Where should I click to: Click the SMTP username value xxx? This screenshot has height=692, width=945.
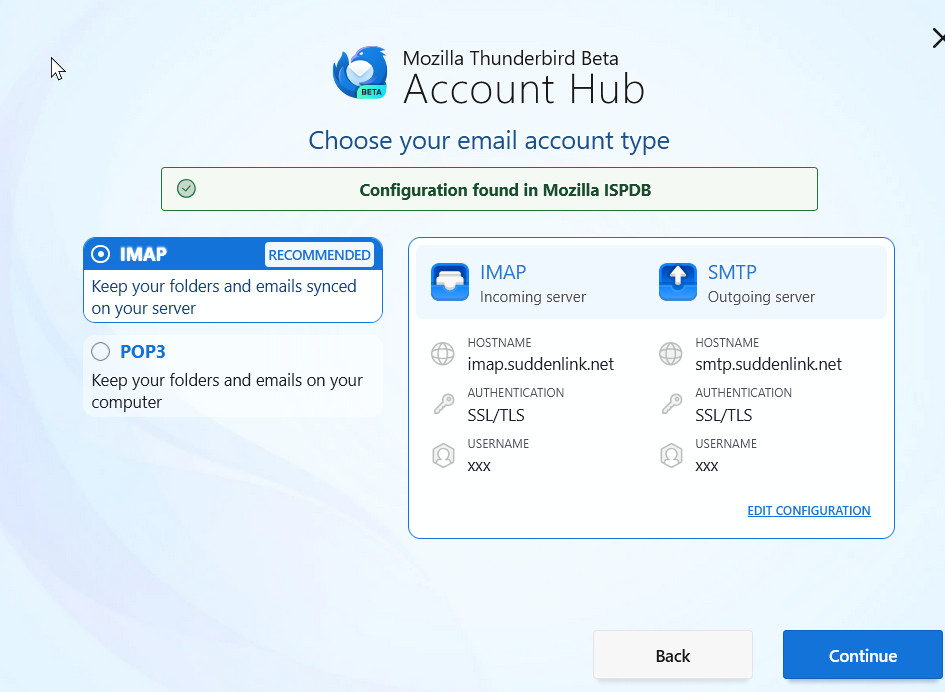tap(707, 466)
